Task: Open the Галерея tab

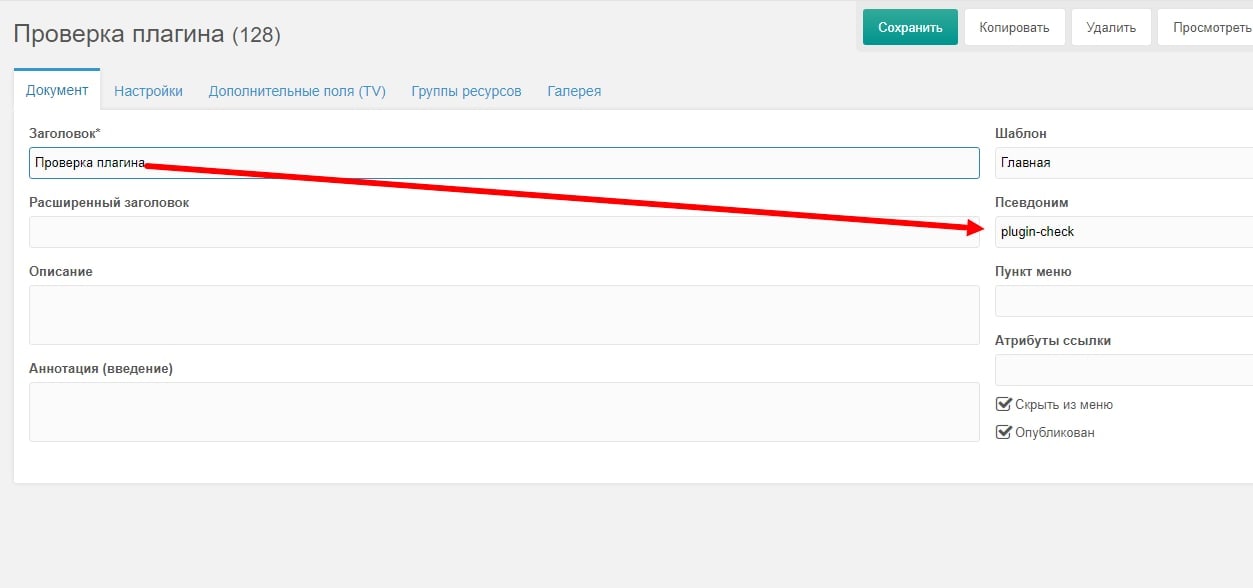Action: [x=574, y=91]
